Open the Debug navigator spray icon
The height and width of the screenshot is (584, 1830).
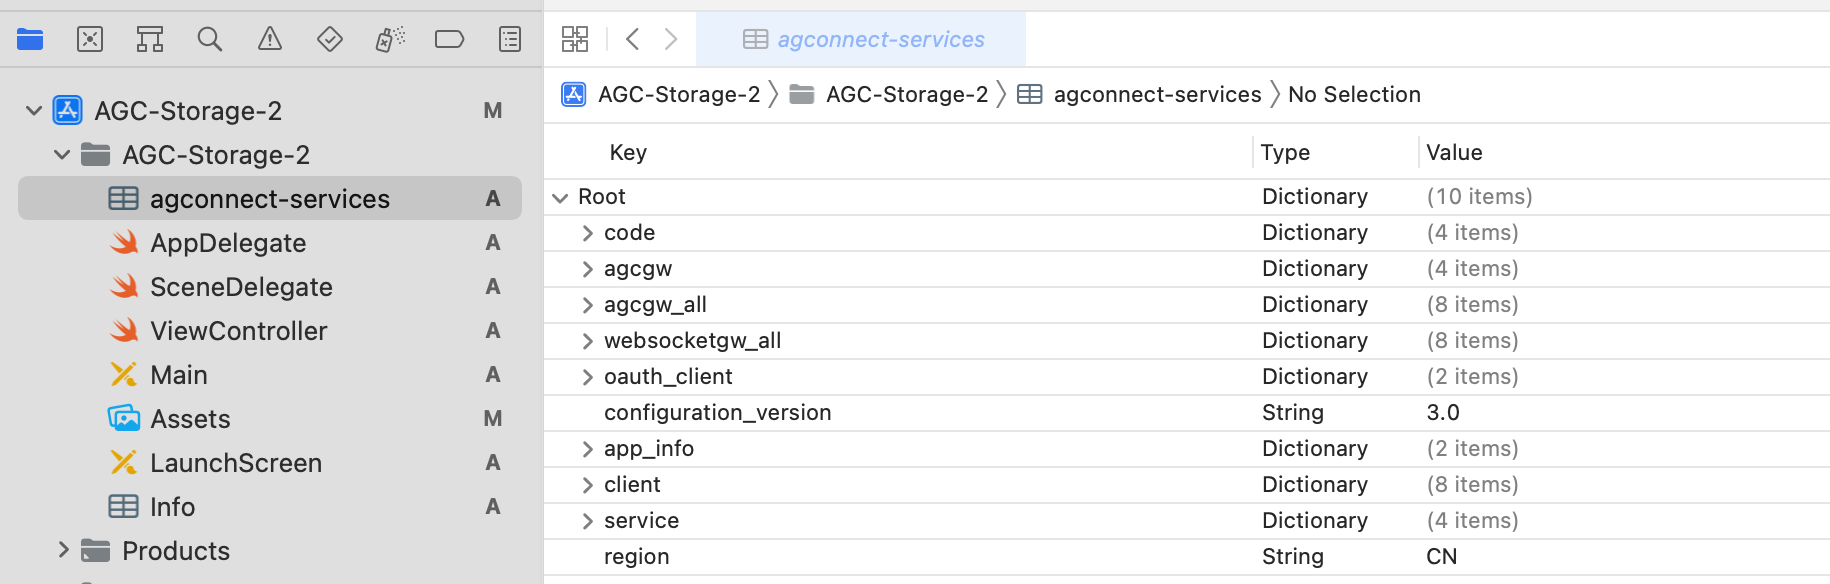point(390,39)
